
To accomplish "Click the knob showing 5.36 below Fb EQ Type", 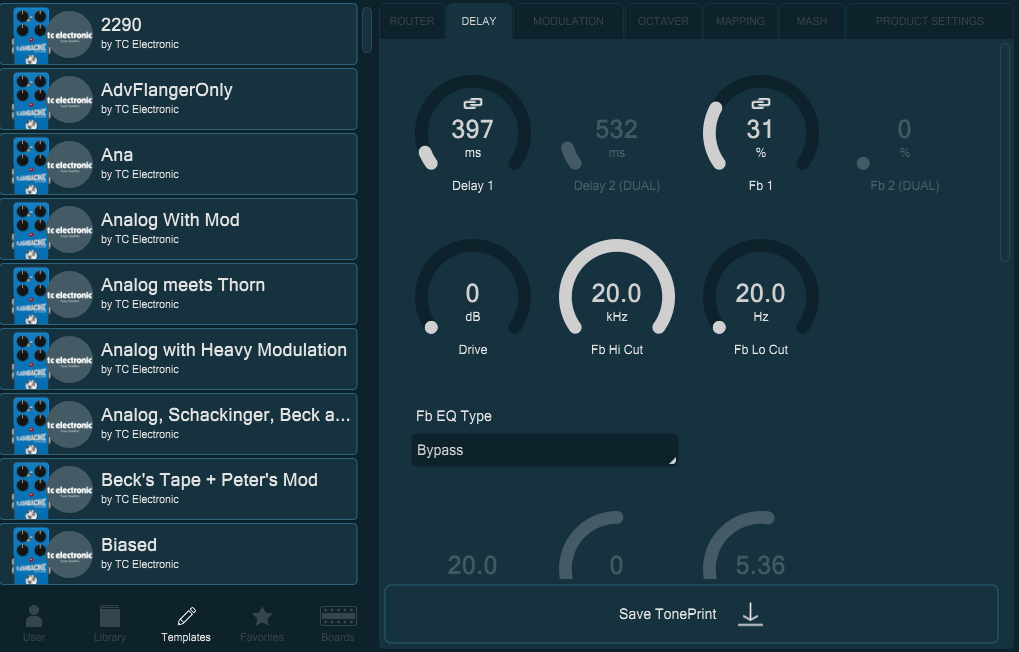I will tap(760, 546).
